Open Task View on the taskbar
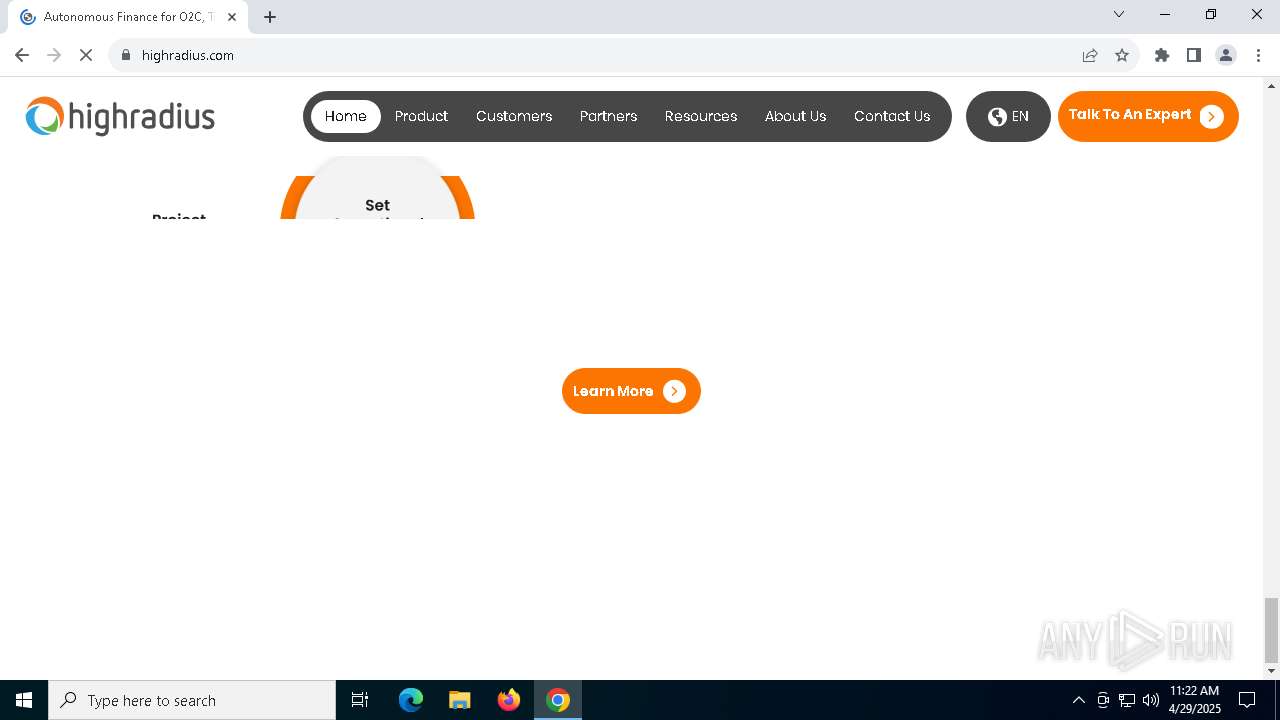The image size is (1280, 720). 360,700
